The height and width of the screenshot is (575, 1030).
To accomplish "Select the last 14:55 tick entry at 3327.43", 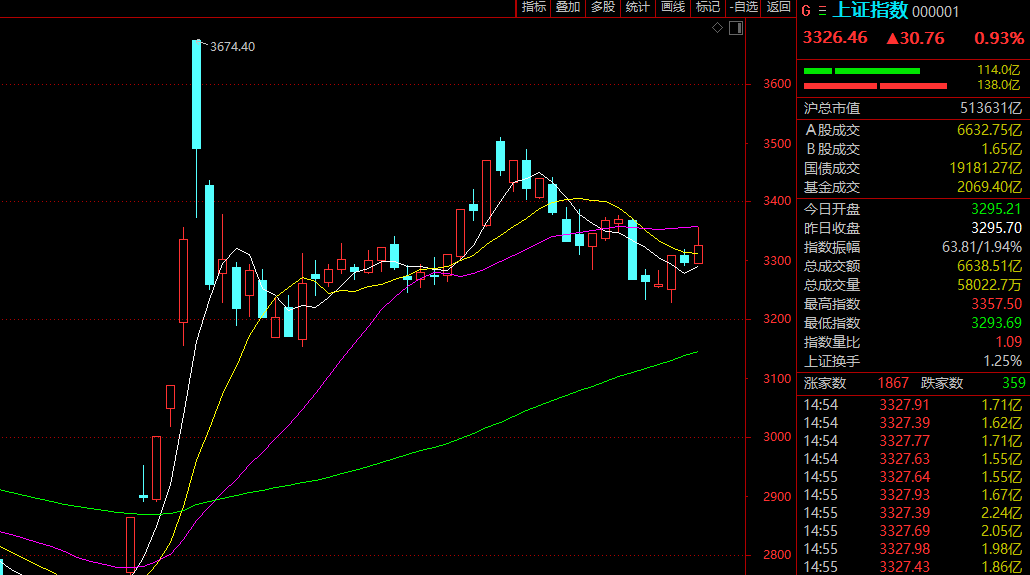I will [912, 567].
